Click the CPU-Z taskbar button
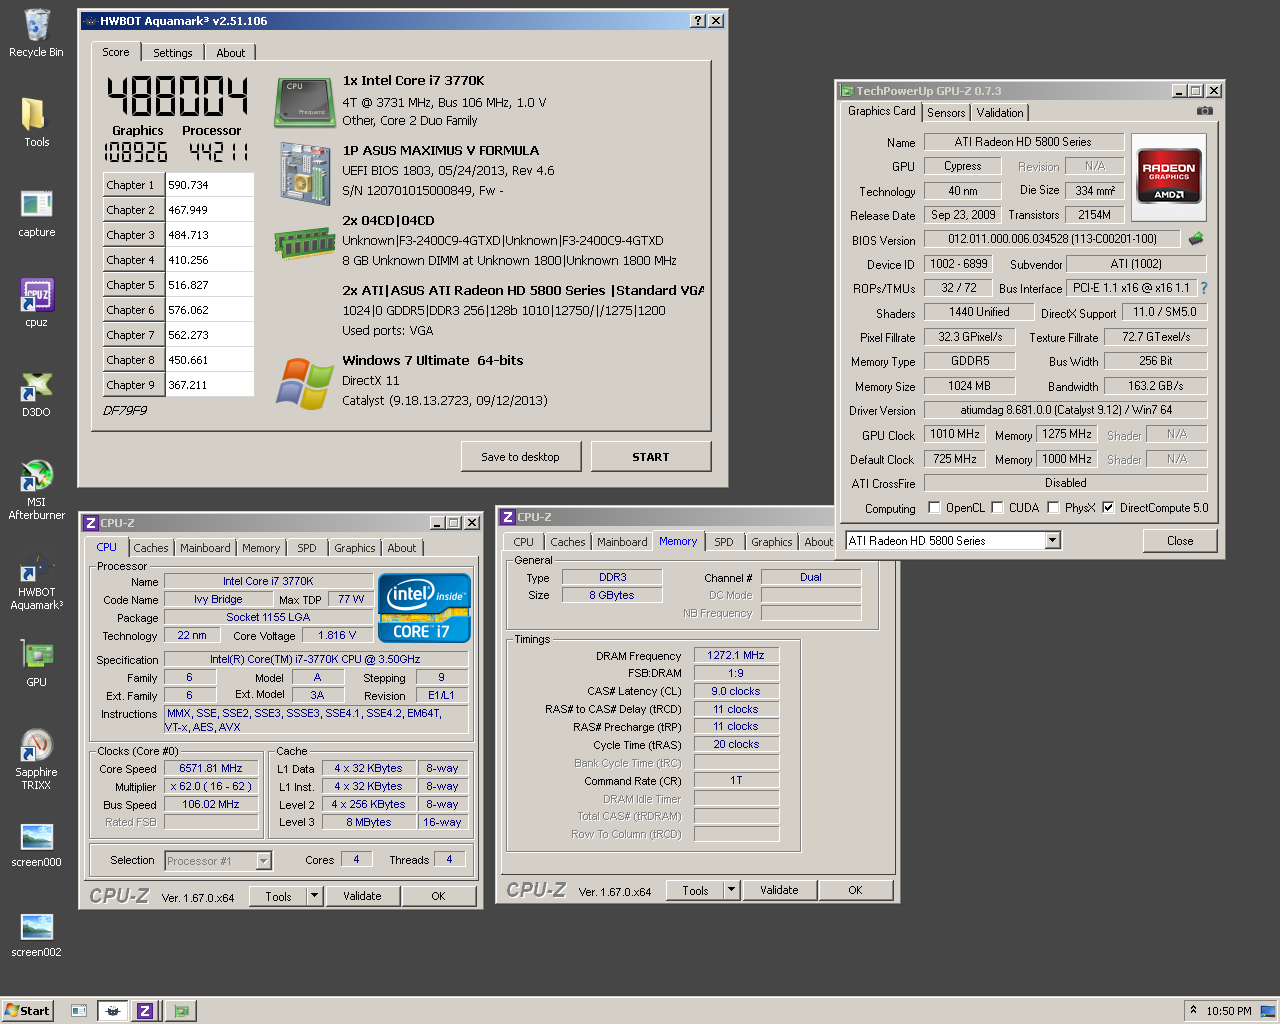 tap(145, 1011)
